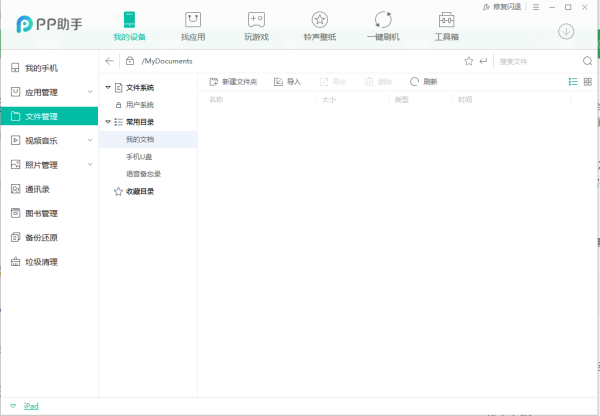Screen dimensions: 600x416
Task: Click the 导入 button
Action: (287, 82)
